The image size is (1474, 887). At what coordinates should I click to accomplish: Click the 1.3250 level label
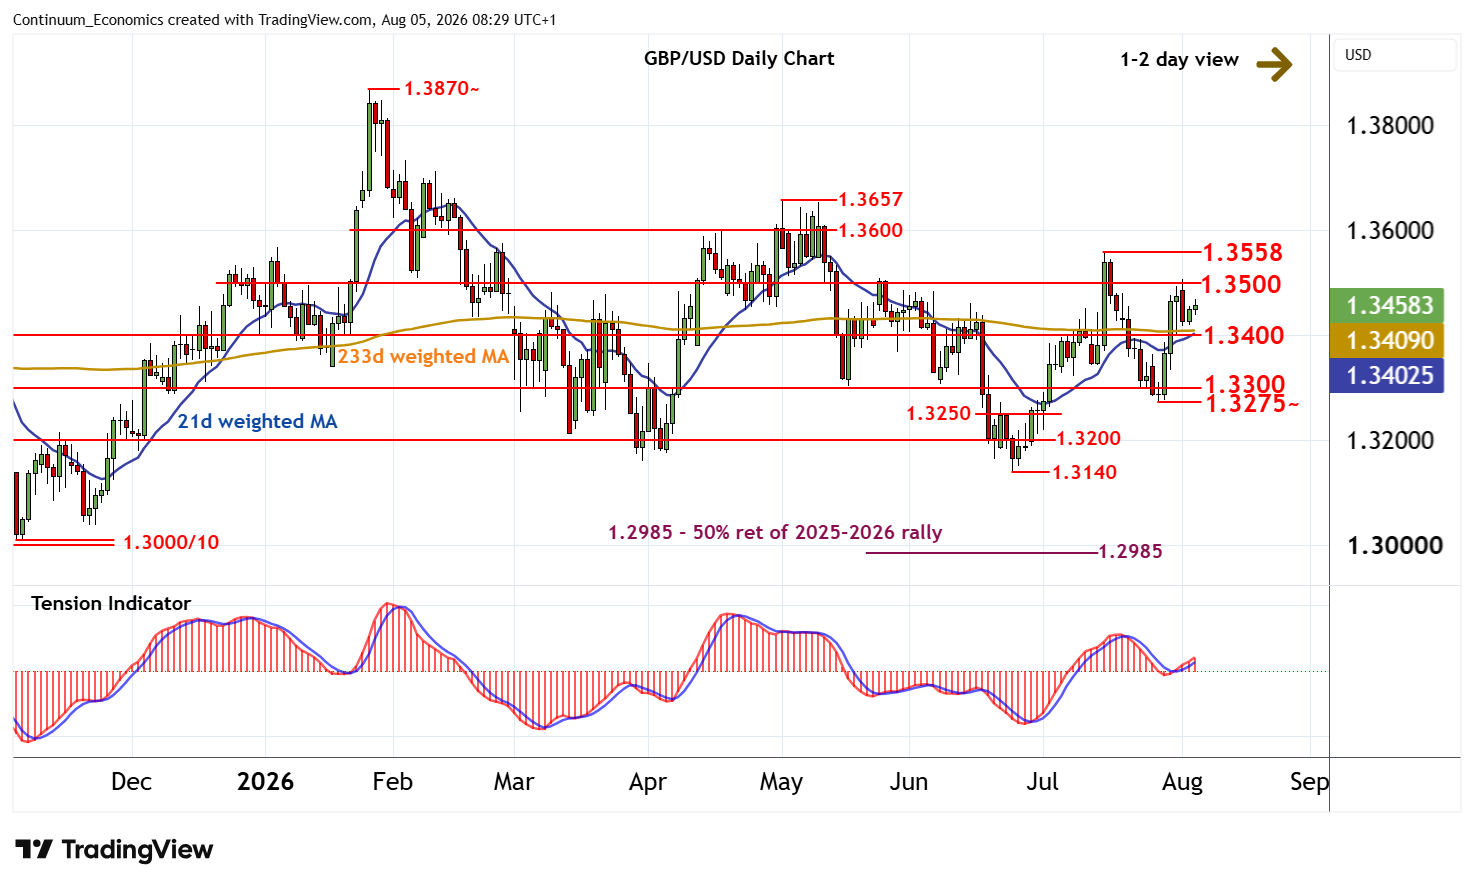(x=939, y=413)
